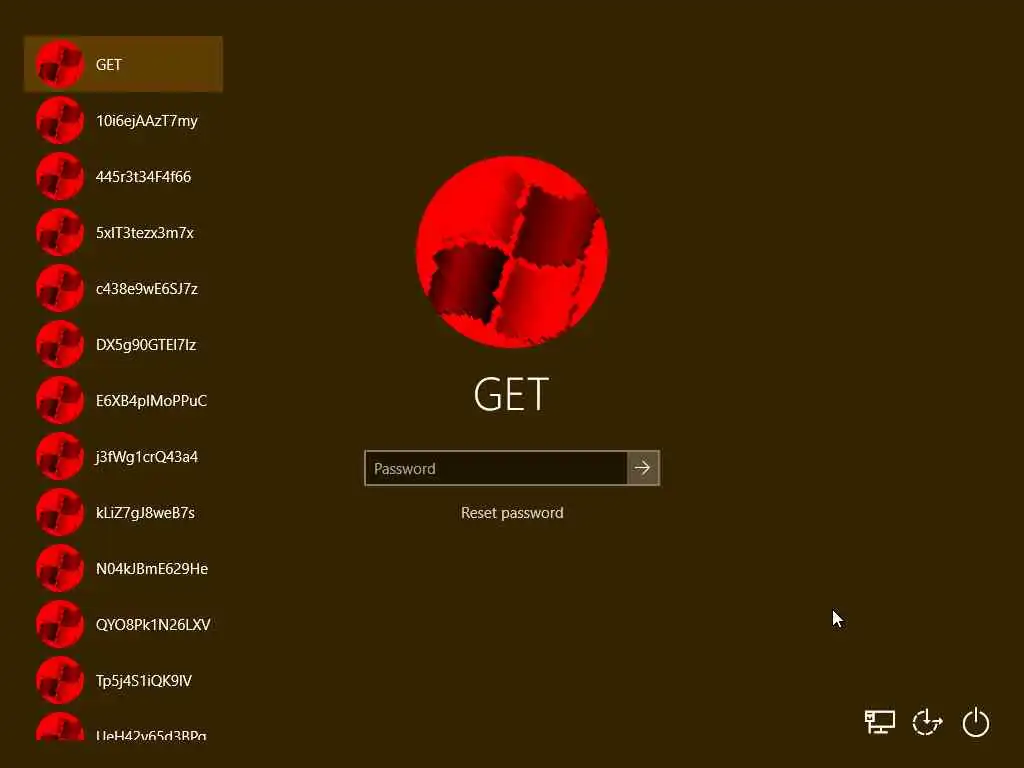Submit password with the arrow button
Screen dimensions: 1024x768
(x=643, y=468)
